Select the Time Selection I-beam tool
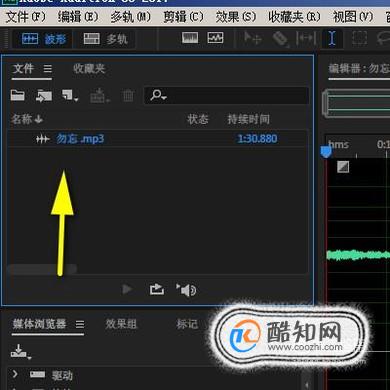Viewport: 390px width, 390px height. (x=332, y=39)
